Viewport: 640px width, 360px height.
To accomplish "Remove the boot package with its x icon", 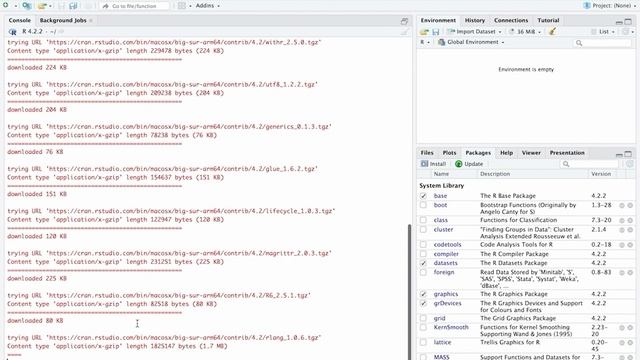I will point(630,206).
